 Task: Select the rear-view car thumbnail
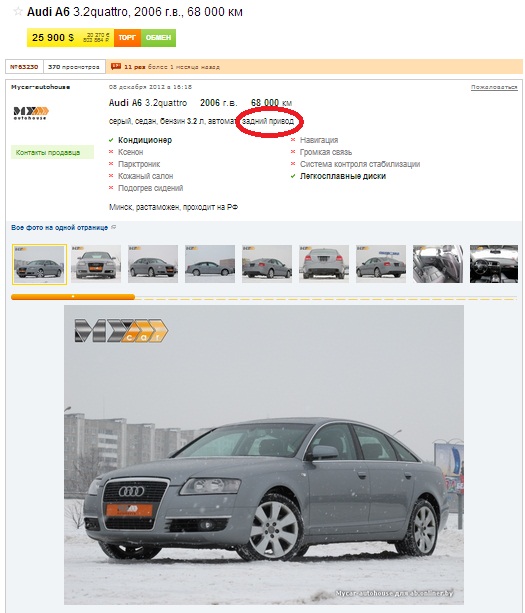click(x=324, y=264)
